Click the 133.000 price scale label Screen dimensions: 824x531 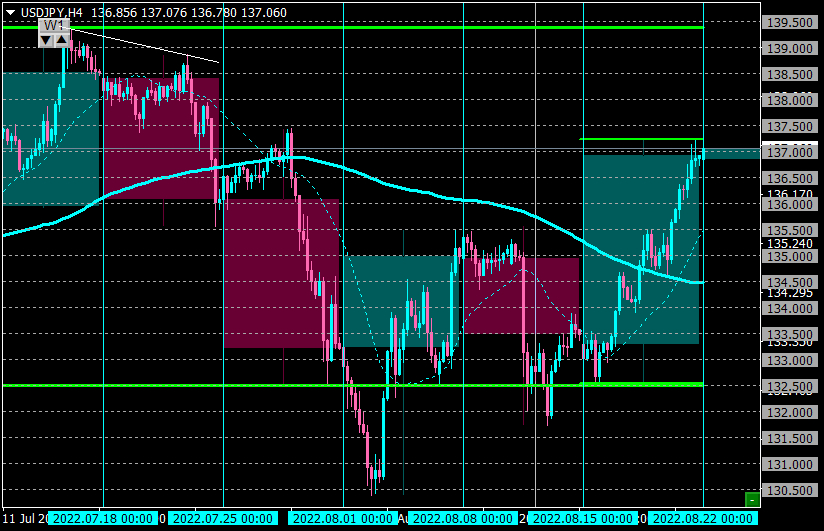pos(790,361)
